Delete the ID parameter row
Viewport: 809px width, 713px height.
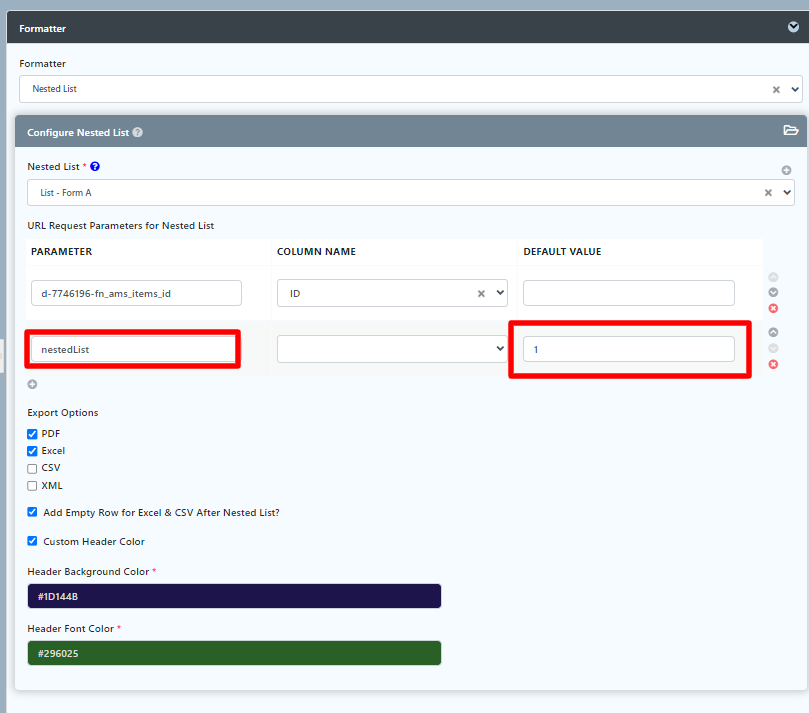773,308
